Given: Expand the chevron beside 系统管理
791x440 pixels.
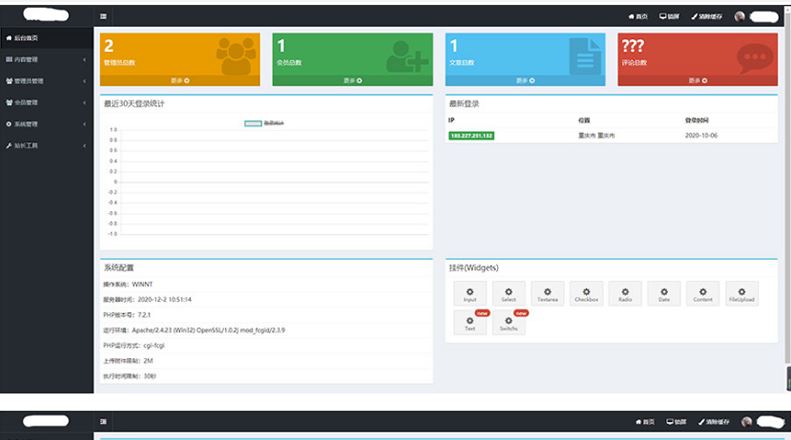Looking at the screenshot, I should [84, 124].
